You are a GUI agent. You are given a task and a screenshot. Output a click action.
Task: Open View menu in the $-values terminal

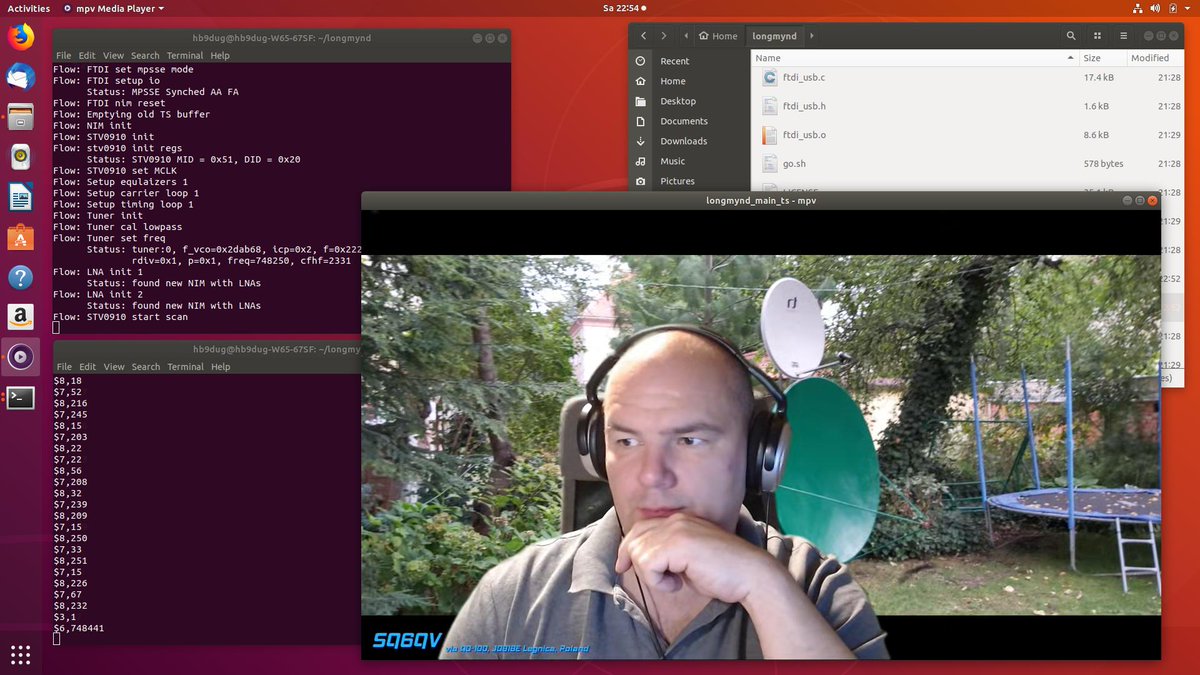pos(113,367)
